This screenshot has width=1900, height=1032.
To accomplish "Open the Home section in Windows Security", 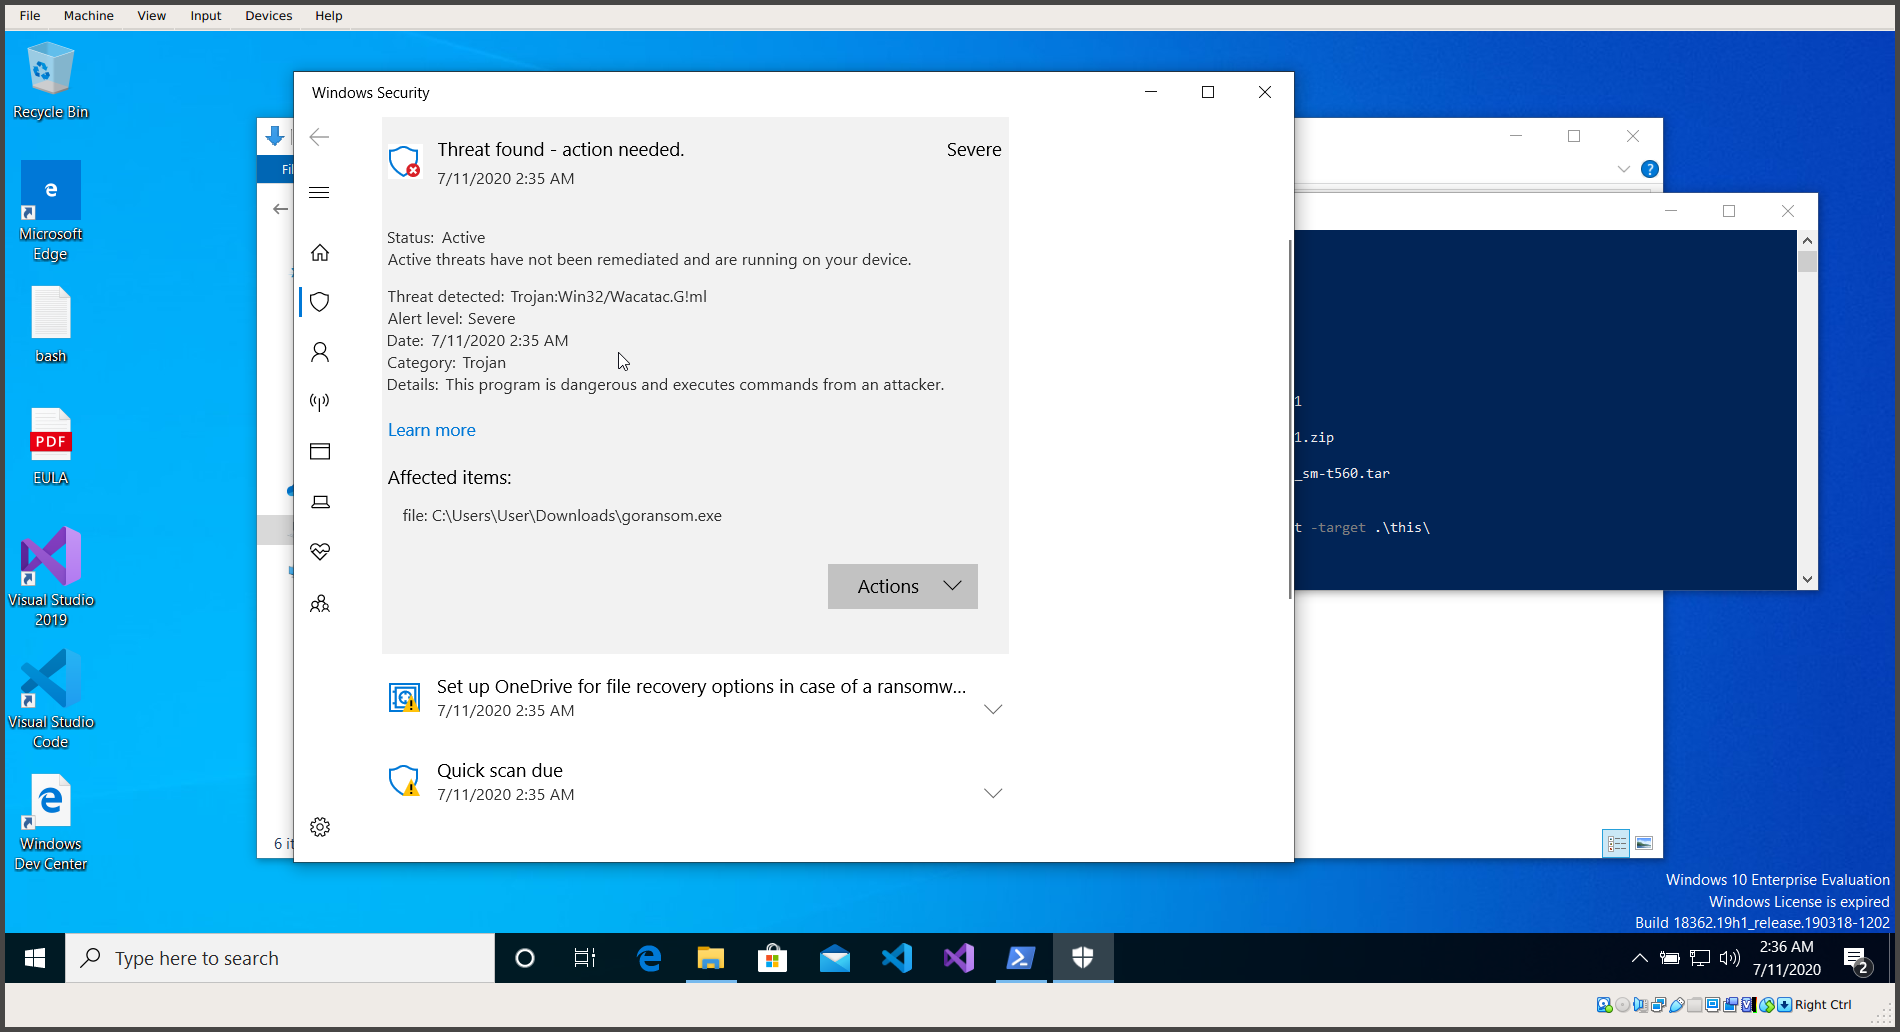I will (x=320, y=252).
